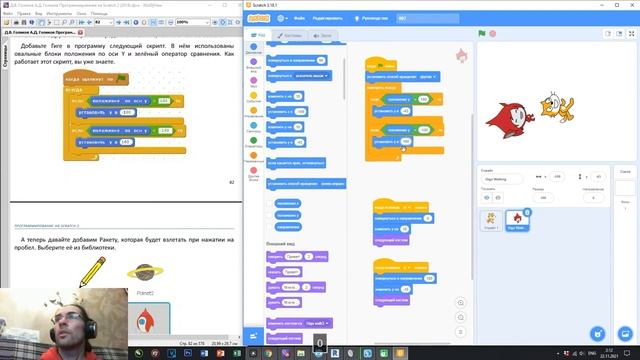Tick the положение y reporter checkbox
Screen dimensions: 640x360
[x=269, y=215]
